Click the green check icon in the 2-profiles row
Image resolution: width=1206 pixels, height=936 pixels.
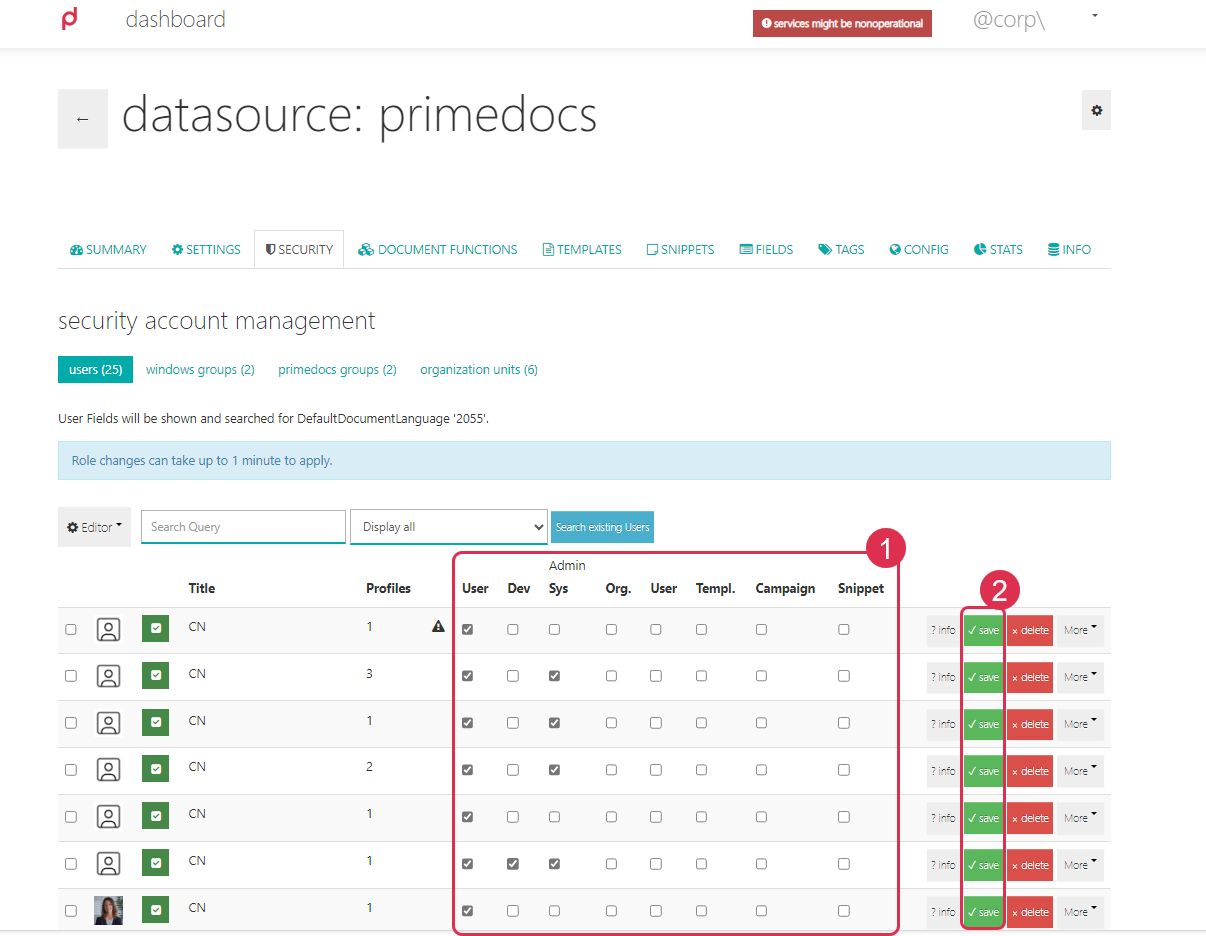pos(155,770)
